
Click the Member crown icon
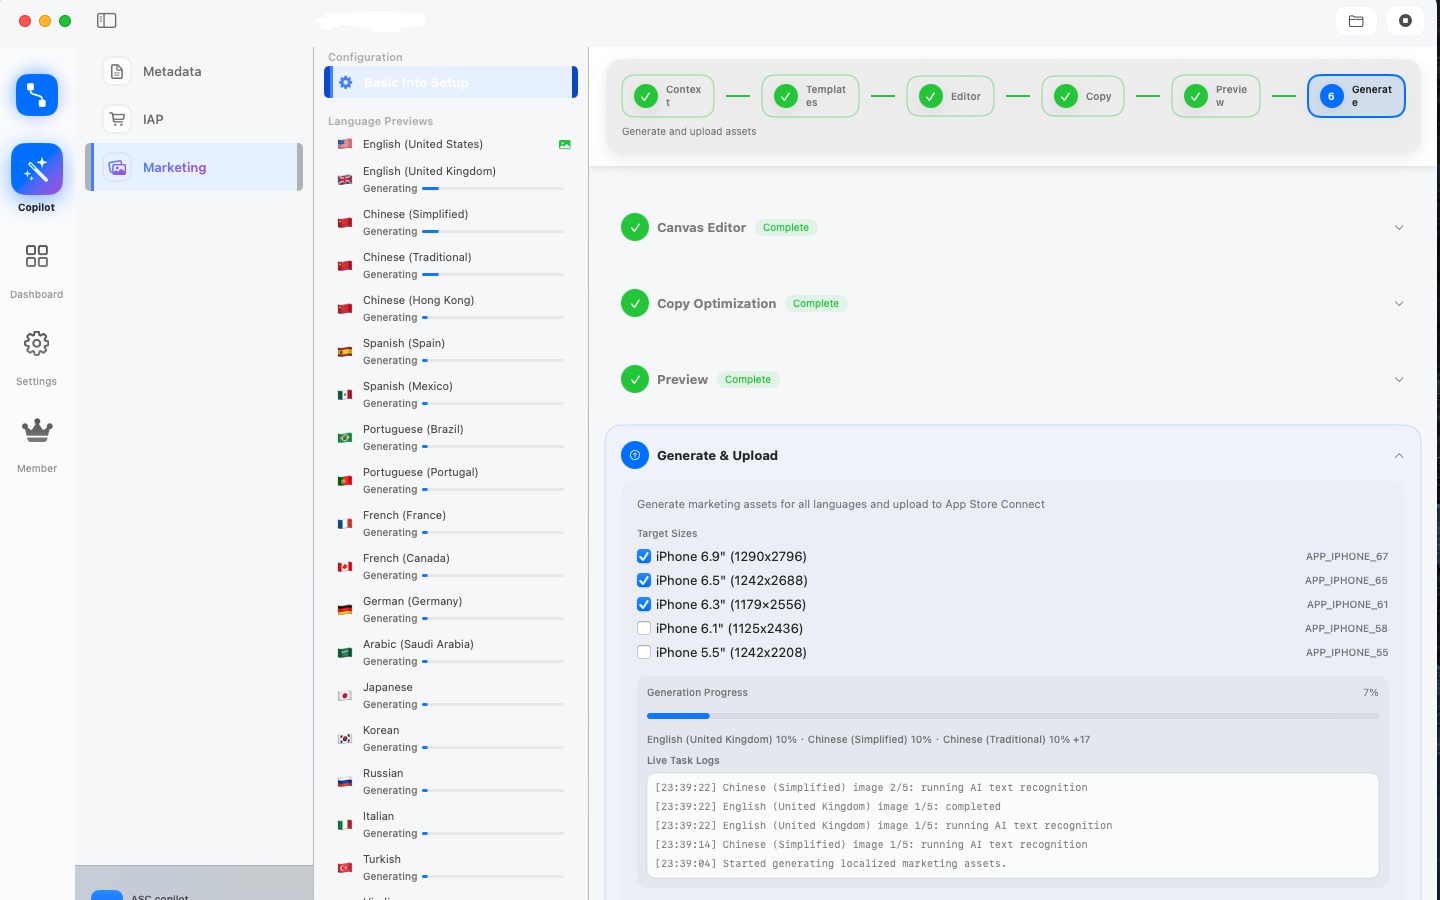[x=37, y=430]
